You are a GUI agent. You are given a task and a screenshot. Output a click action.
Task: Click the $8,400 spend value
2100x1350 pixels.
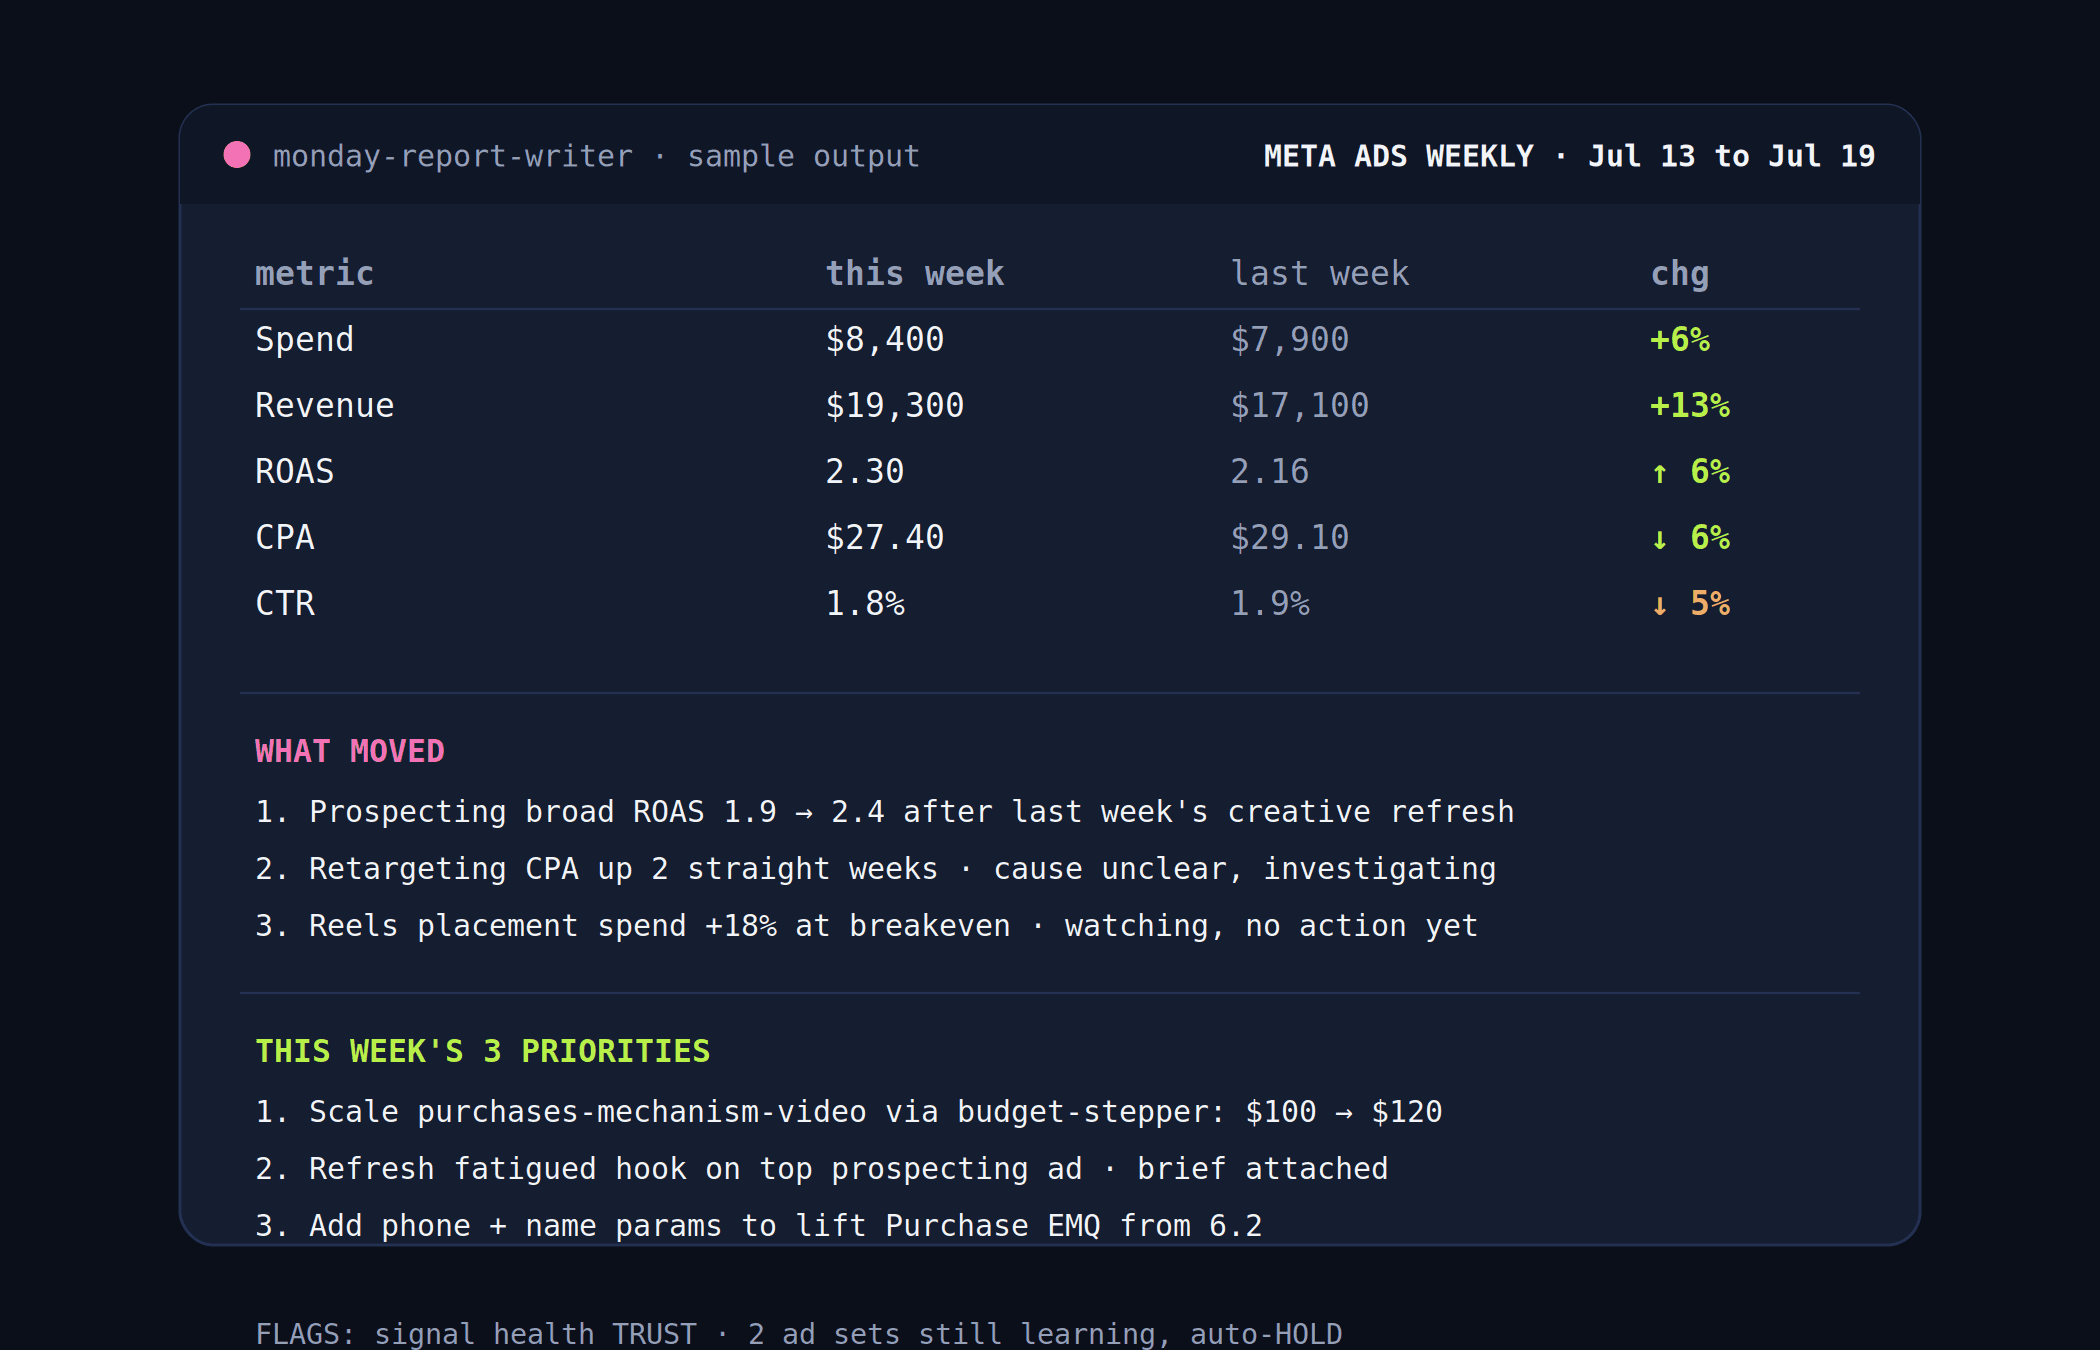pyautogui.click(x=884, y=340)
